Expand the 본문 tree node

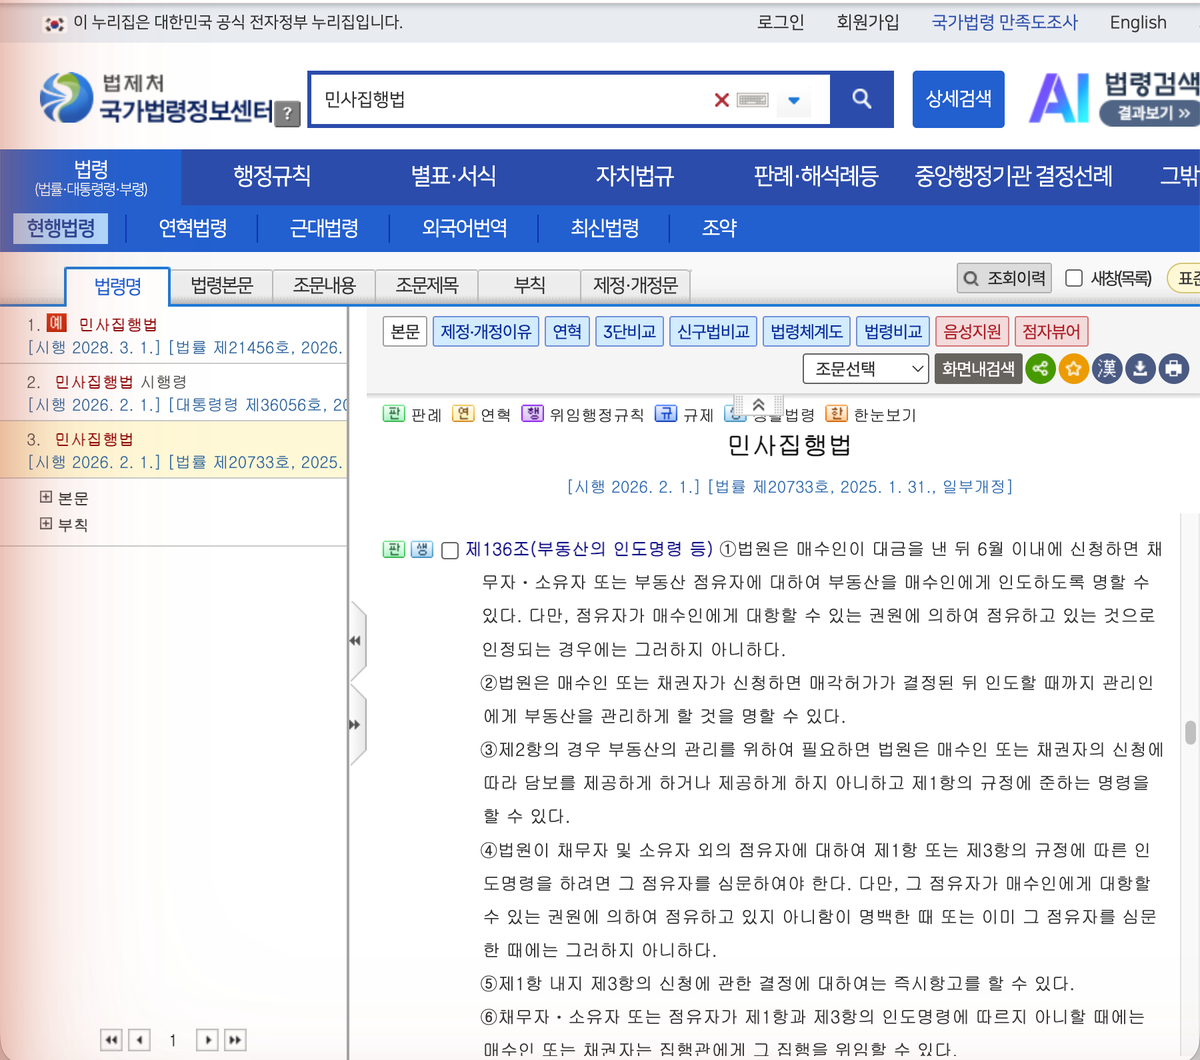[46, 497]
